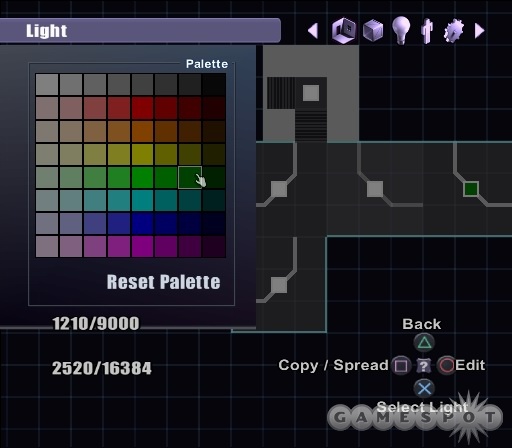512x448 pixels.
Task: Pick the lightest gray palette swatch
Action: pos(47,85)
